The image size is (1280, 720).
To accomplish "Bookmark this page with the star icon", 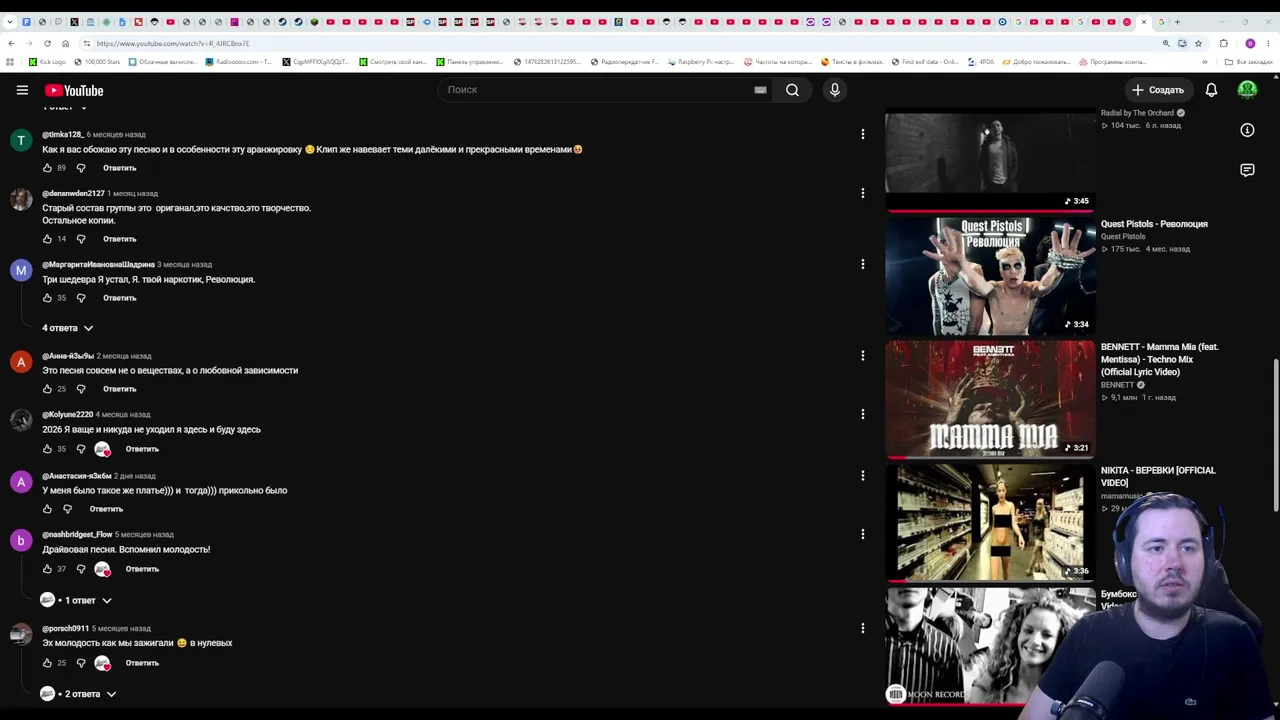I will click(1198, 43).
